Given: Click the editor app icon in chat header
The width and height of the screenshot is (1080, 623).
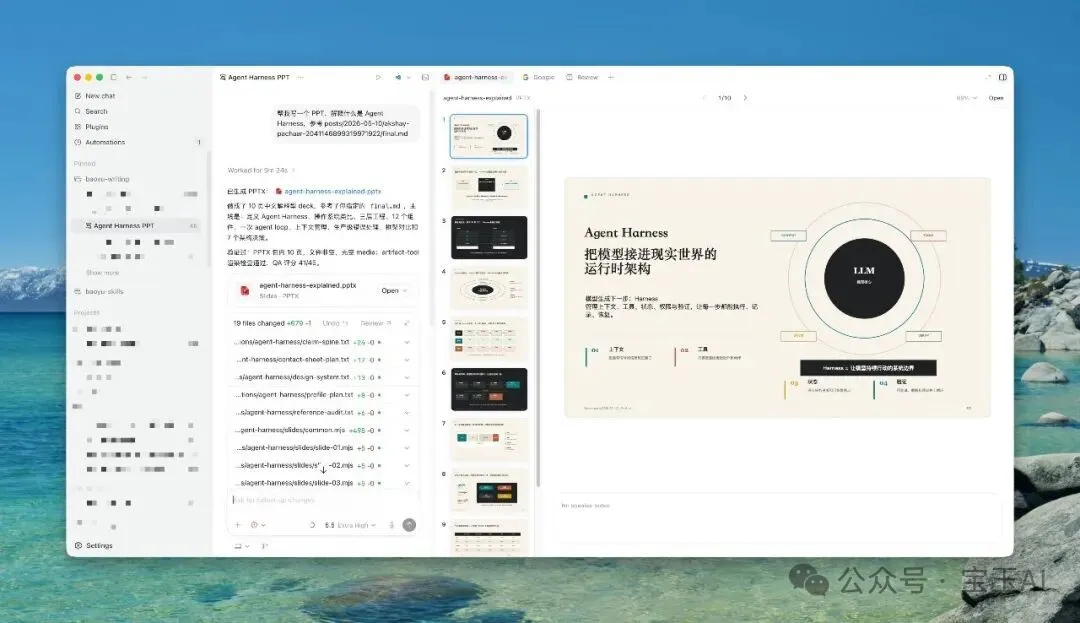Looking at the screenshot, I should 398,77.
